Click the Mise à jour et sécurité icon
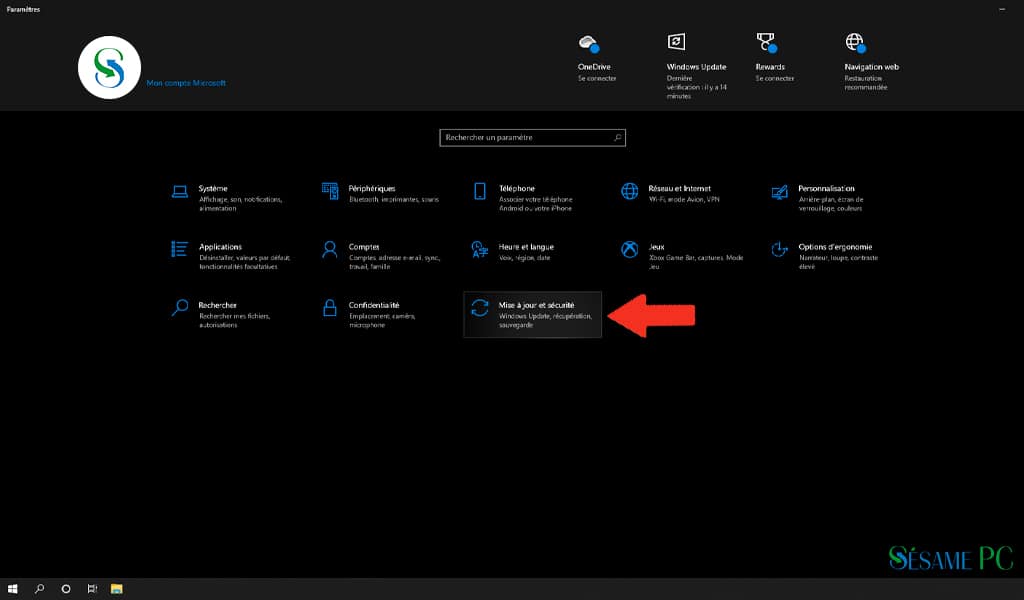 (x=480, y=308)
